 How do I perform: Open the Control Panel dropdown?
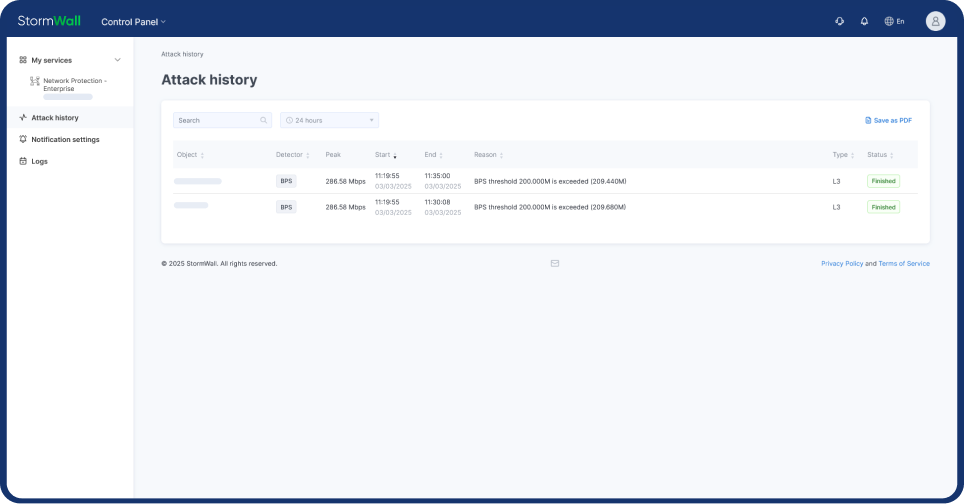(133, 21)
